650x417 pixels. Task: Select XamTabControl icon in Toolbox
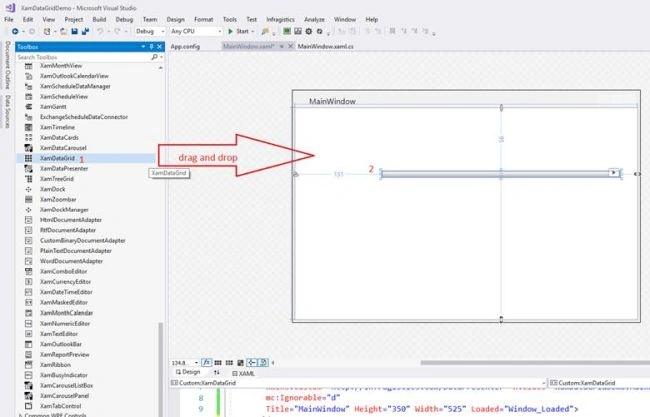[28, 406]
